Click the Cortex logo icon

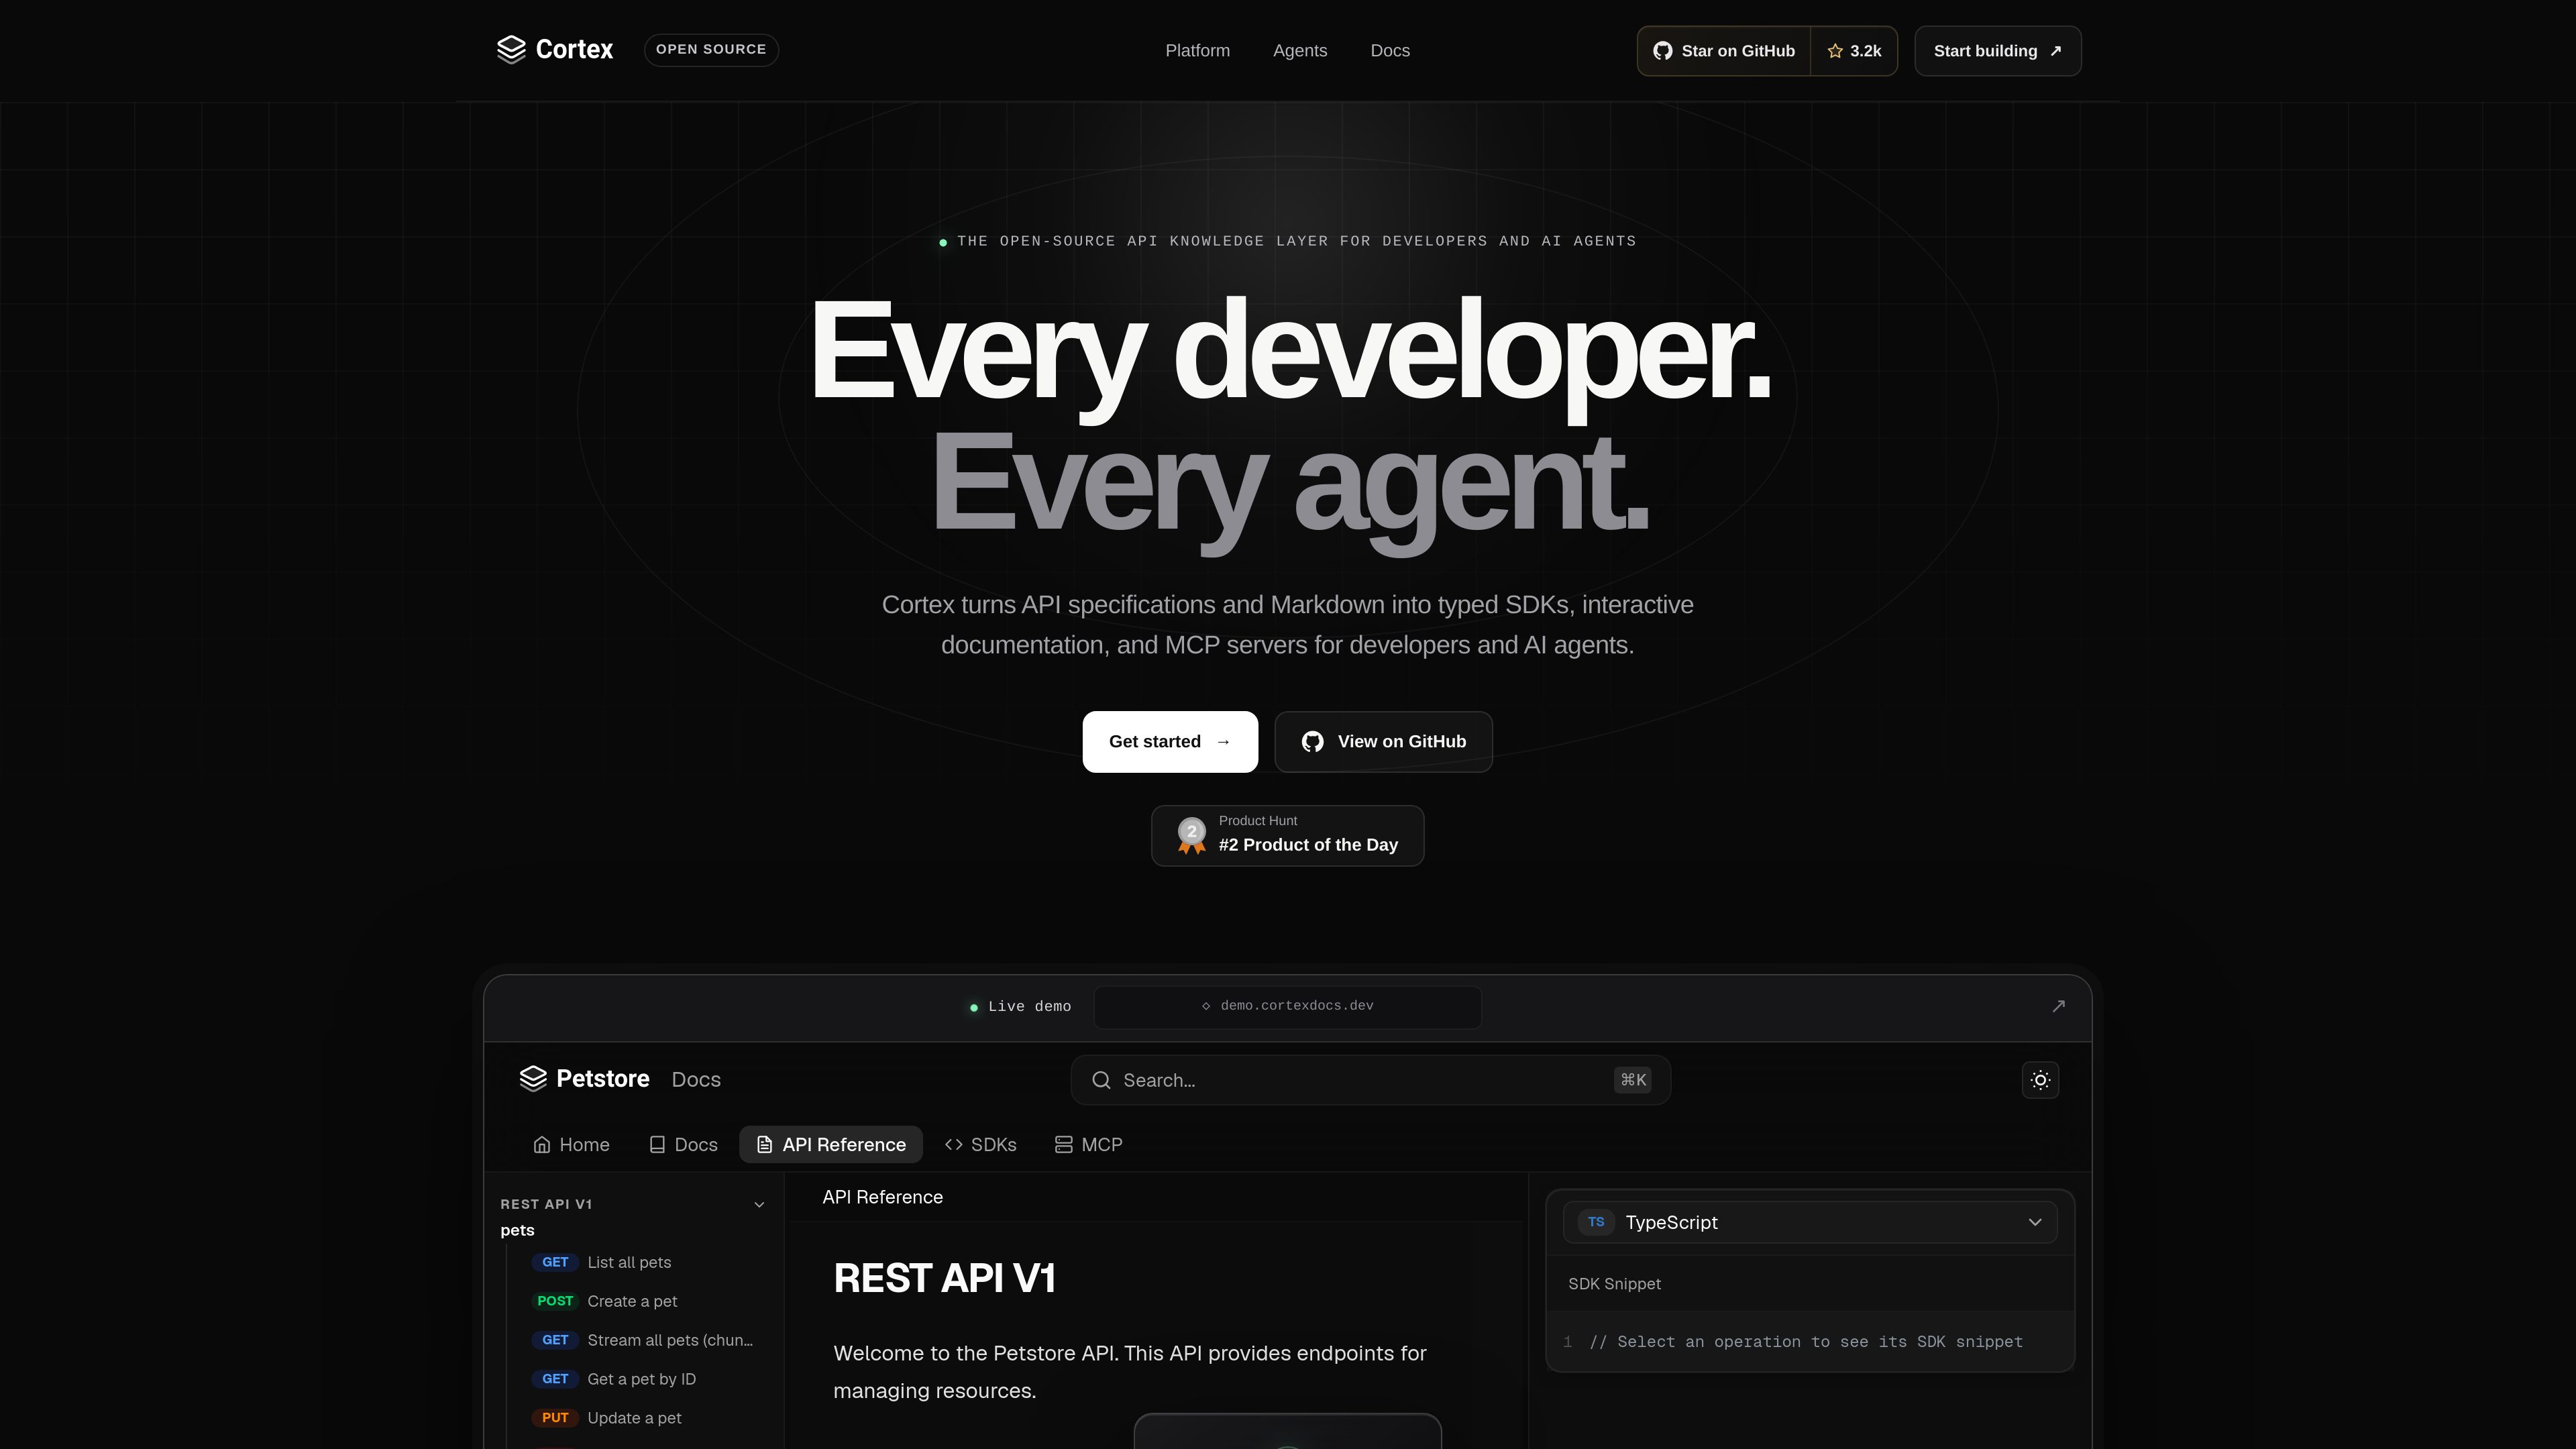click(511, 50)
